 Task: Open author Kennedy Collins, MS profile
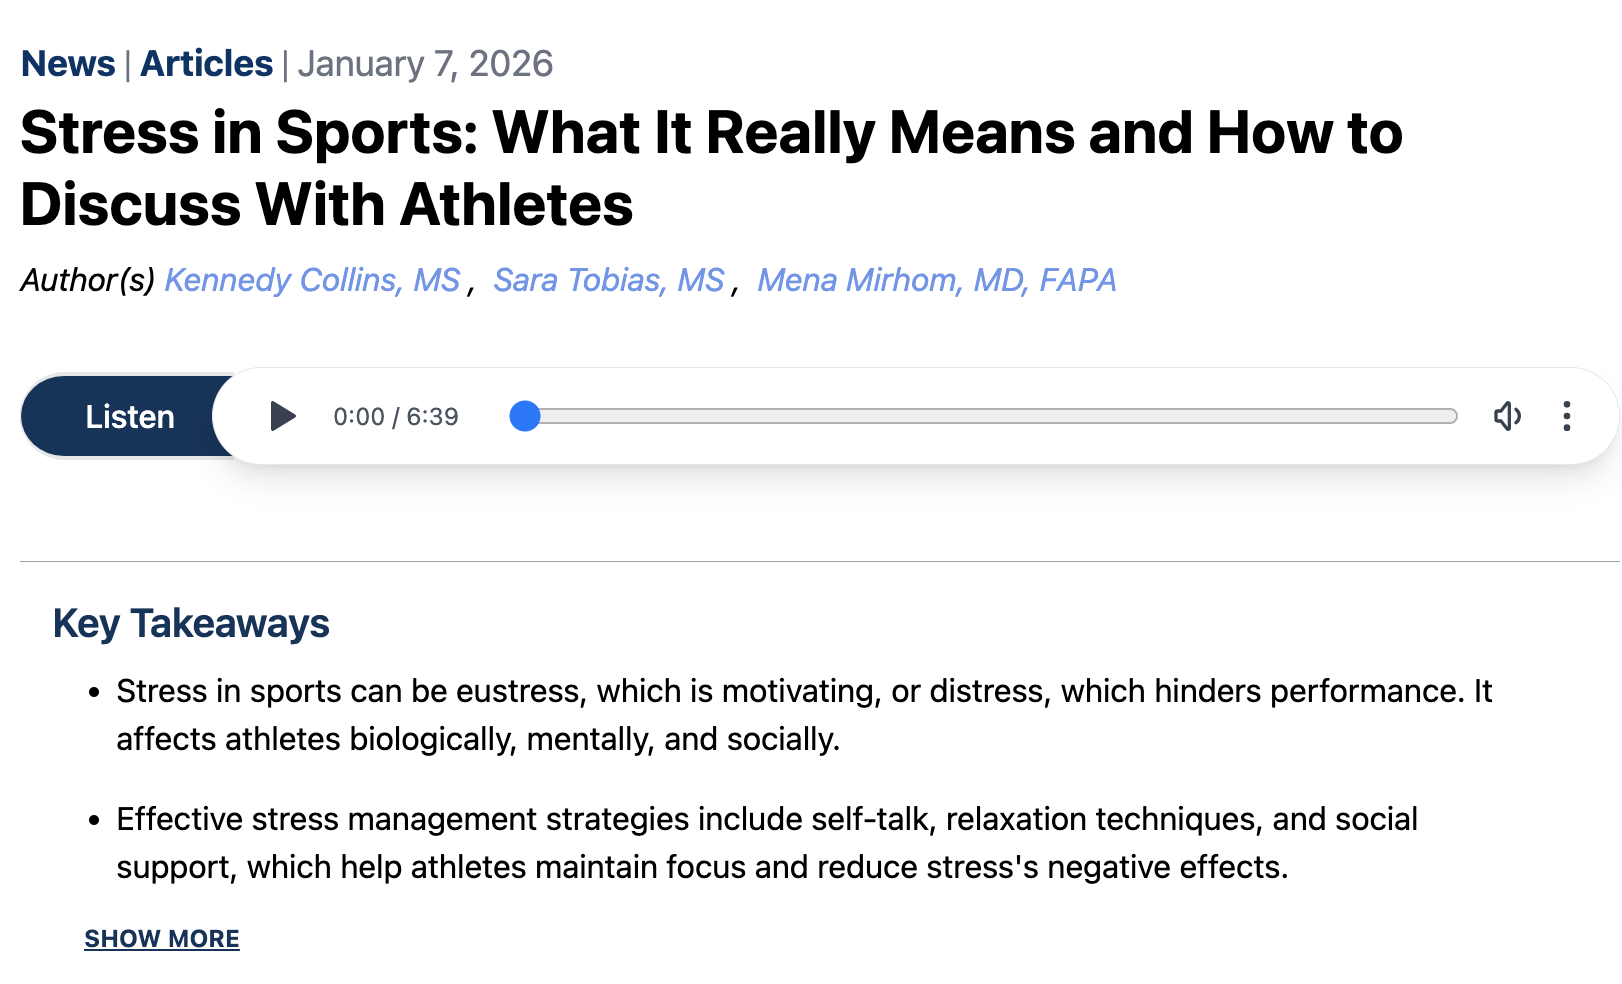[x=312, y=280]
